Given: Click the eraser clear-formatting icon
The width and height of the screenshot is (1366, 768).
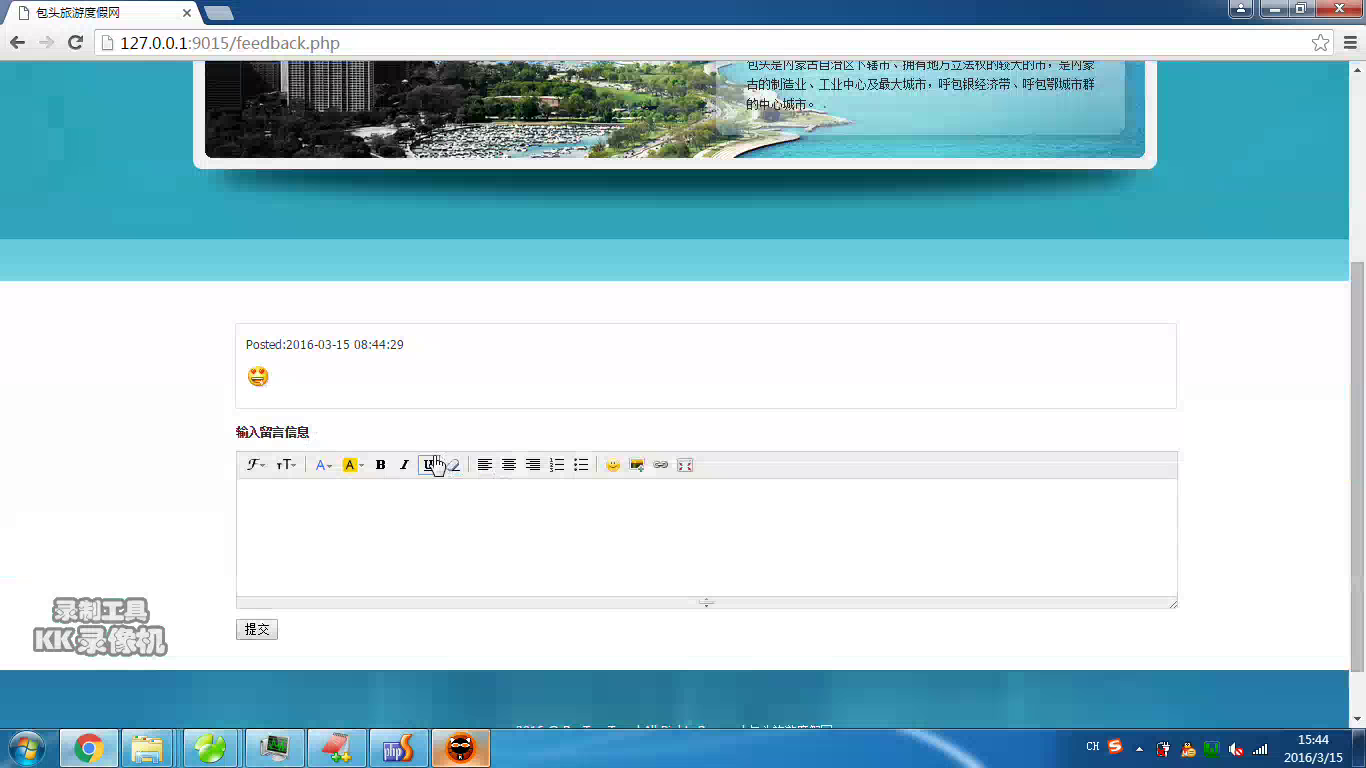Looking at the screenshot, I should pos(453,465).
